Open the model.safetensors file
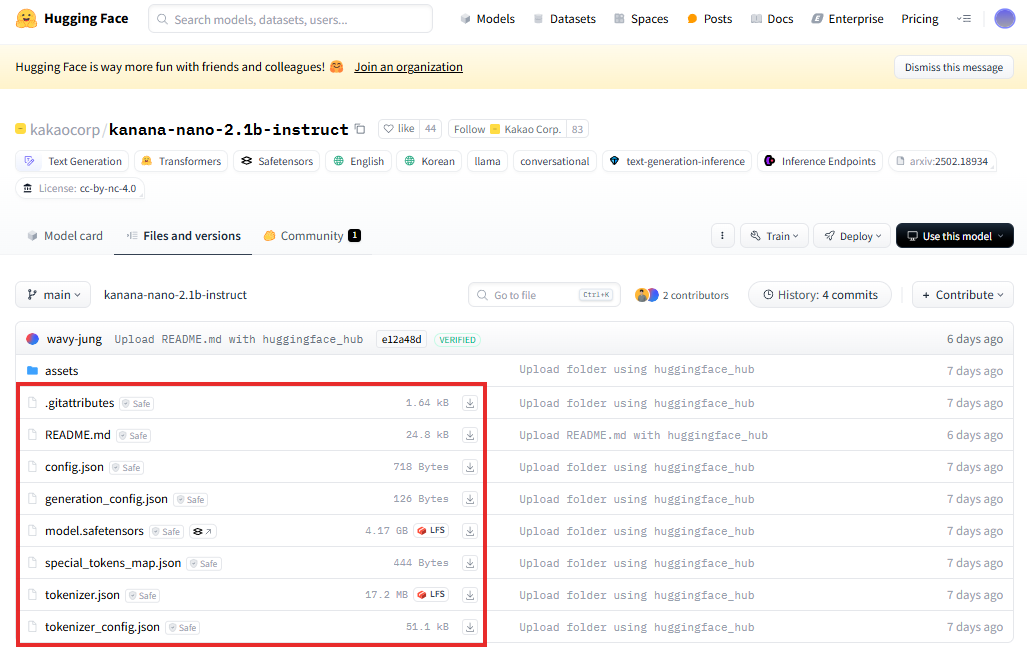This screenshot has height=651, width=1027. click(94, 531)
